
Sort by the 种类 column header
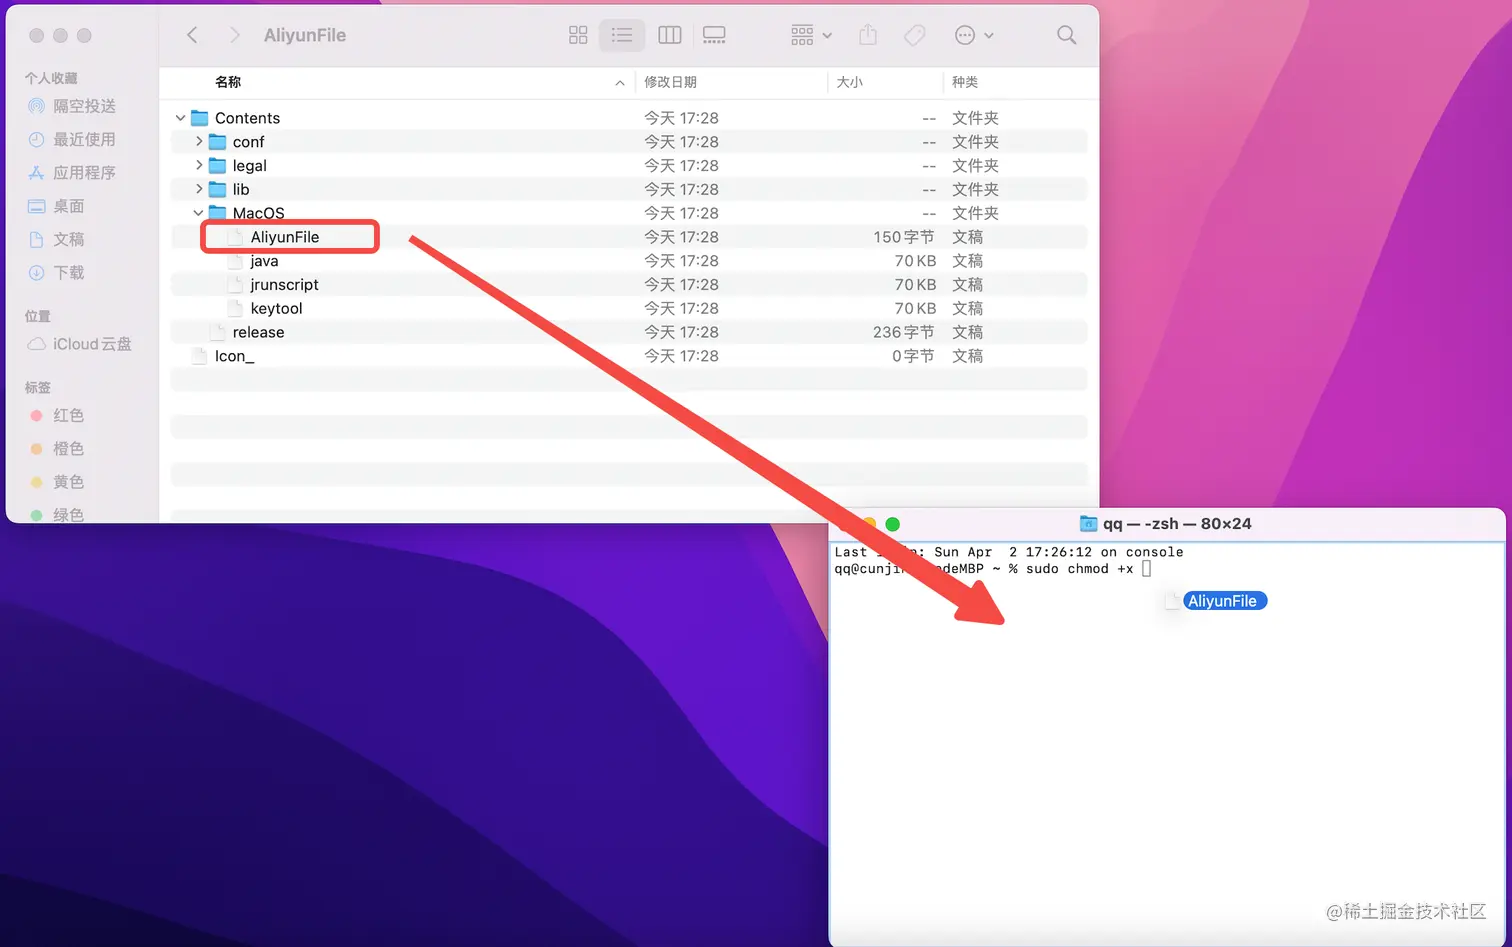point(965,82)
